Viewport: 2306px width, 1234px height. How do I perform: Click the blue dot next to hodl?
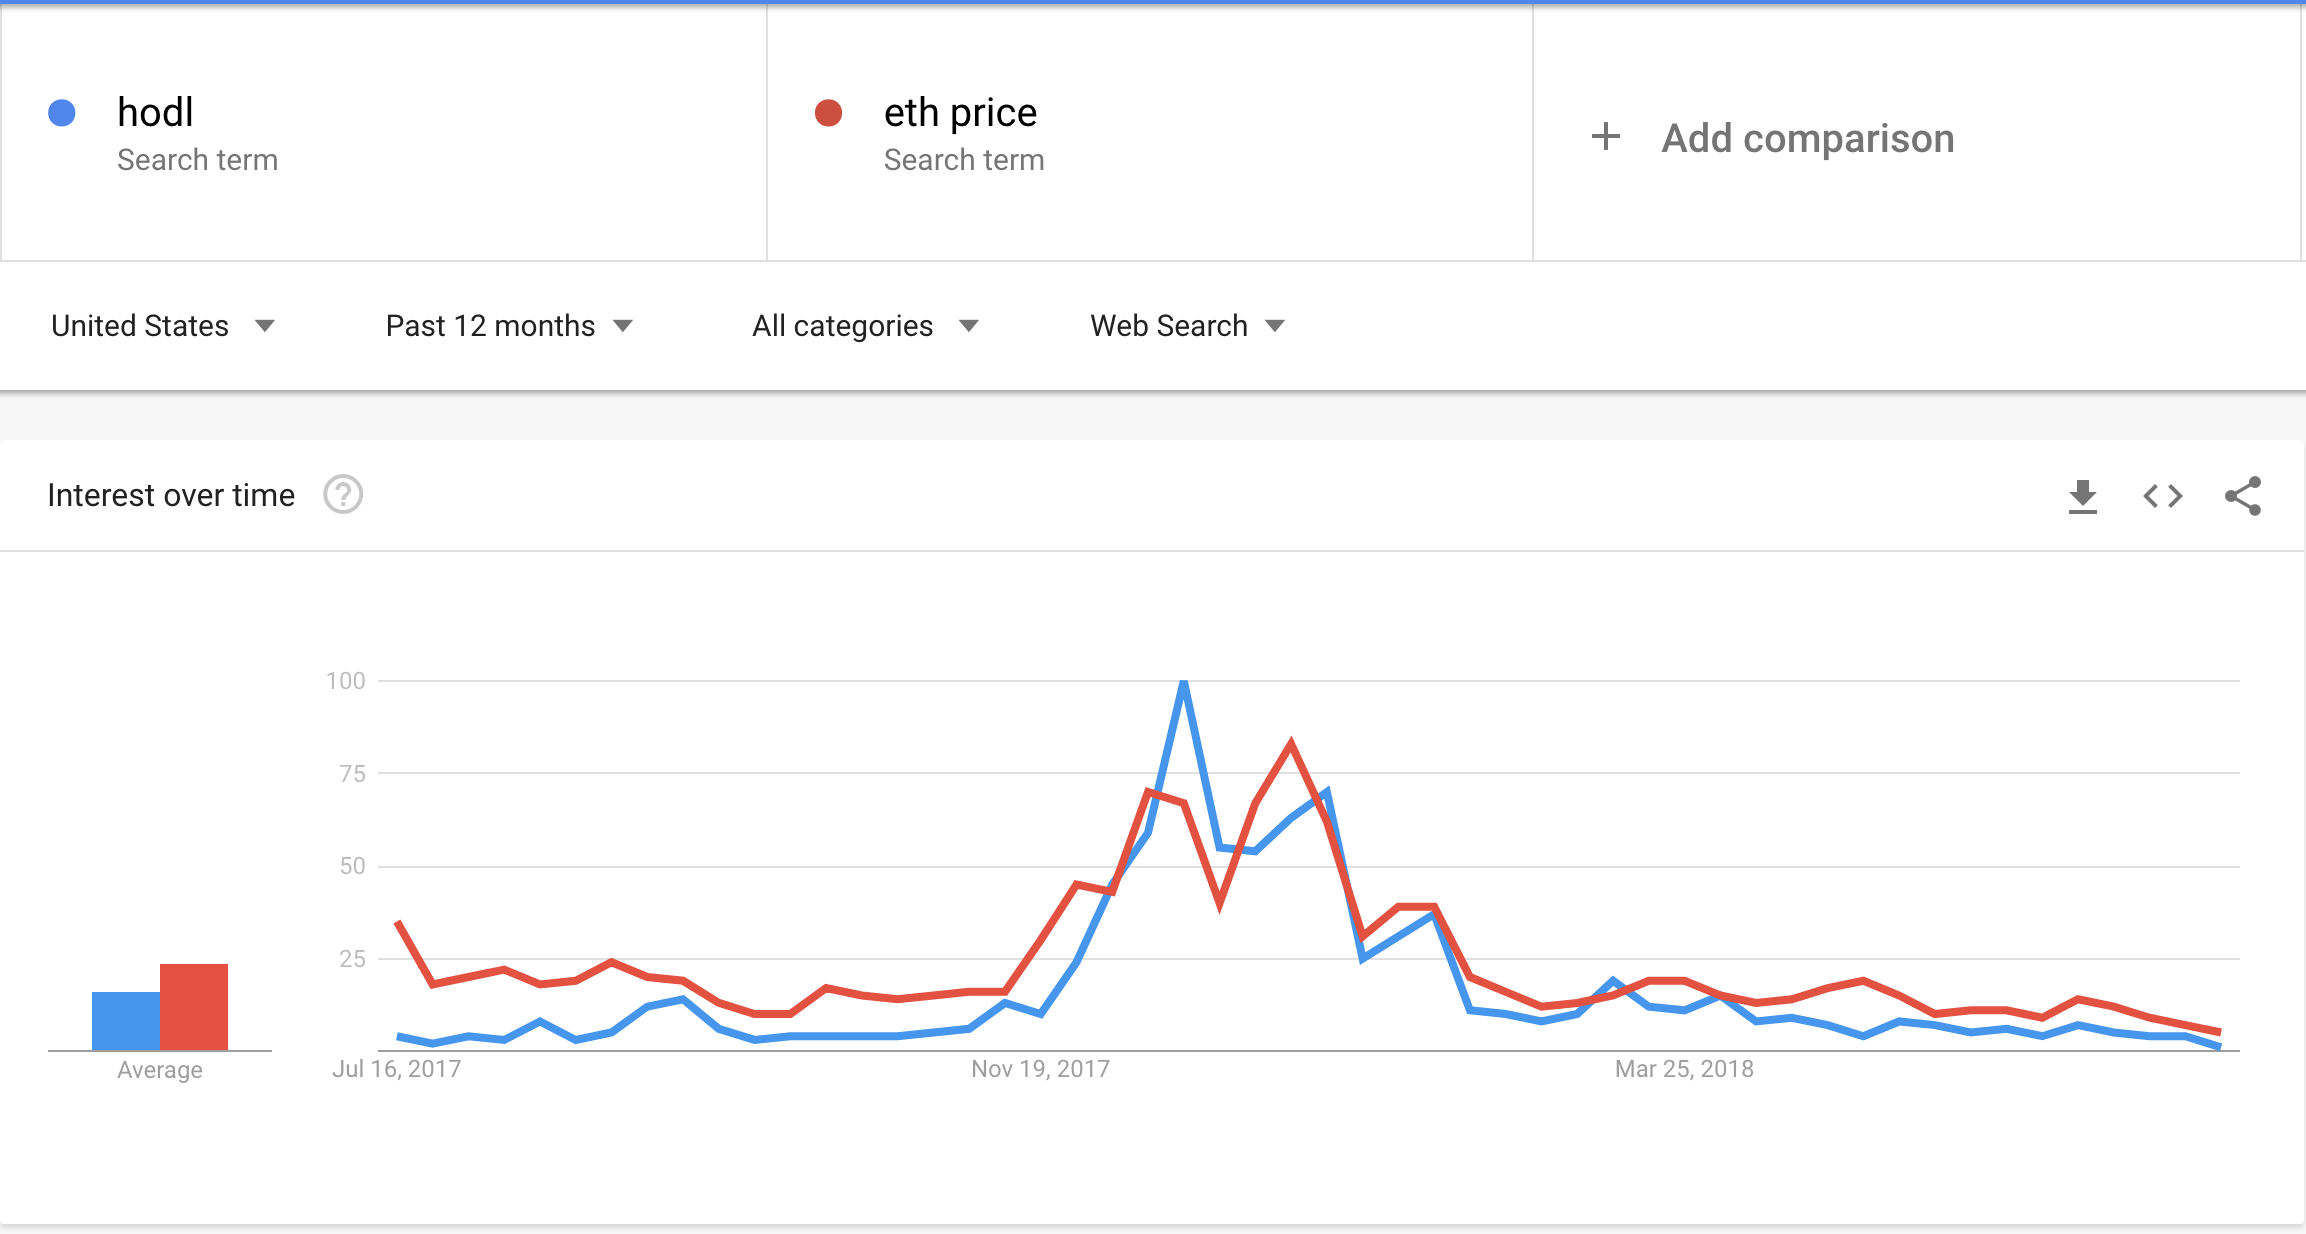click(62, 113)
